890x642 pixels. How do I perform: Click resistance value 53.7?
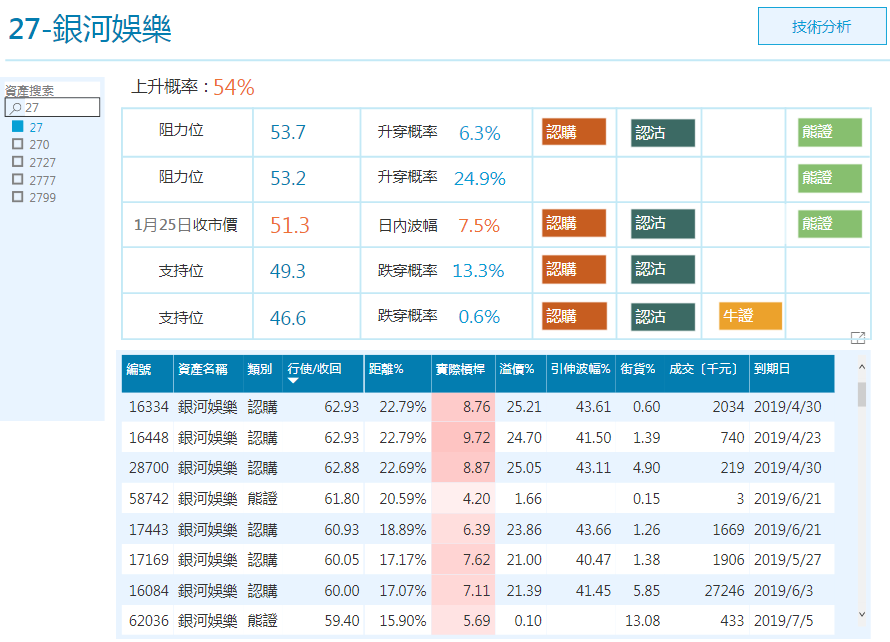288,132
